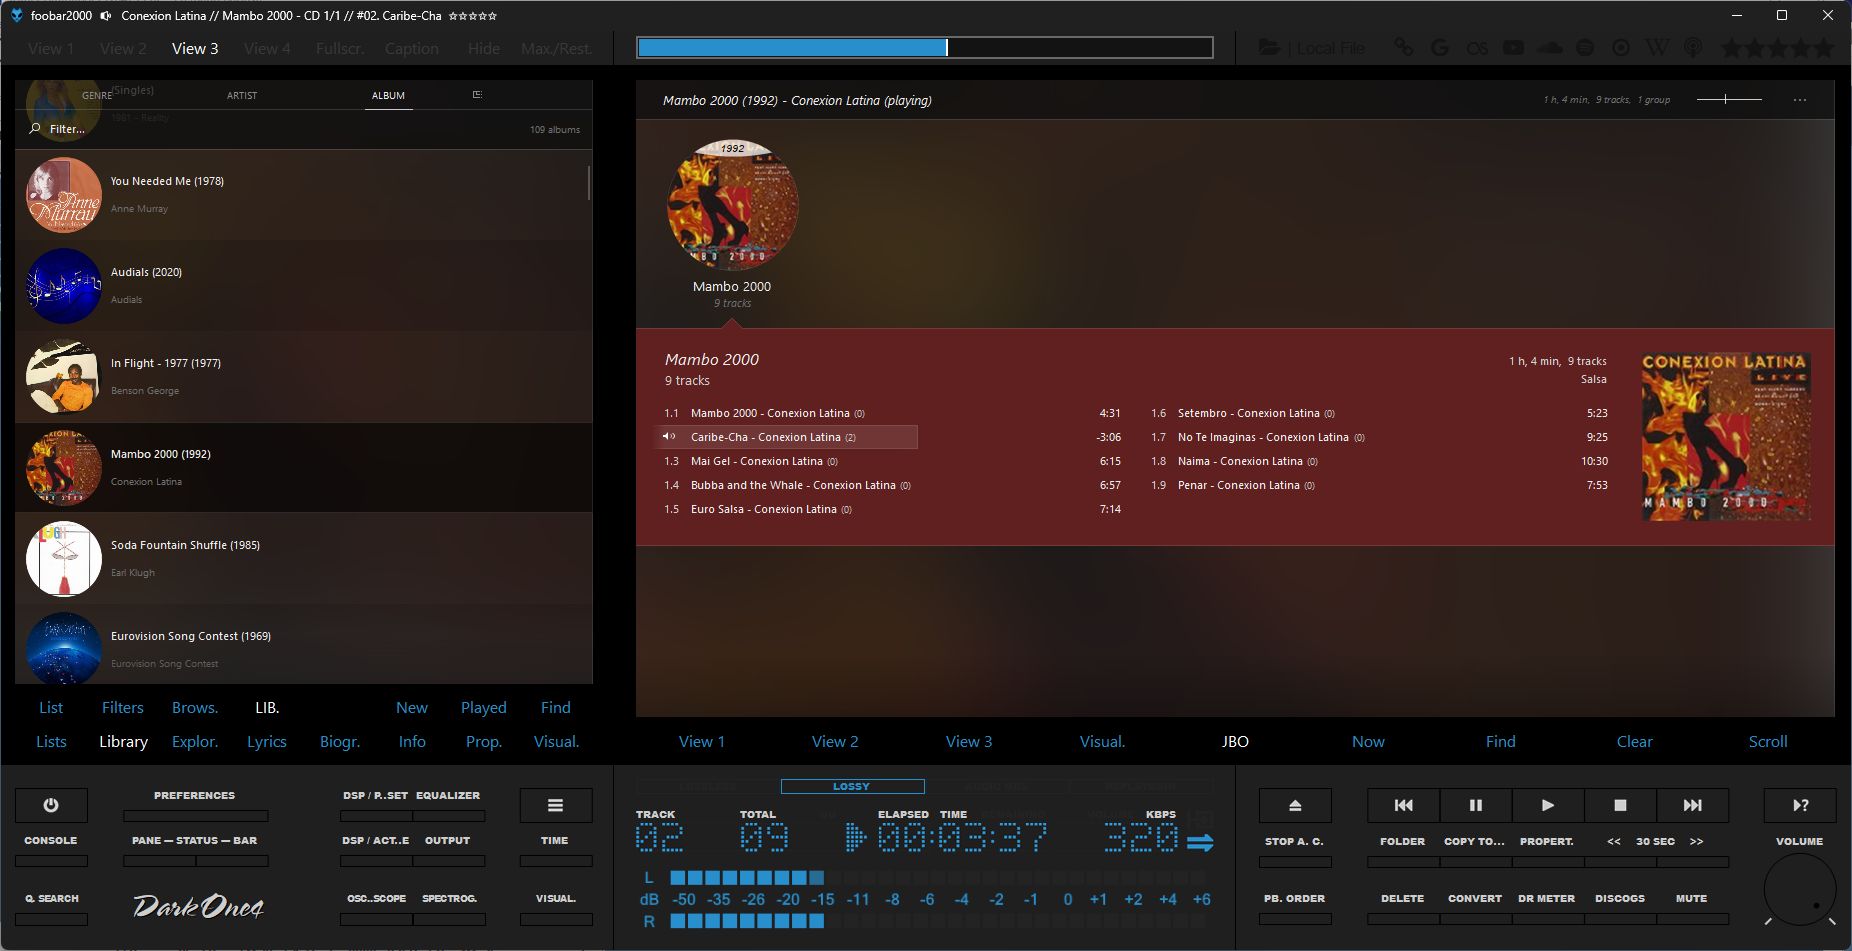Open the Local File folder icon

[1269, 47]
